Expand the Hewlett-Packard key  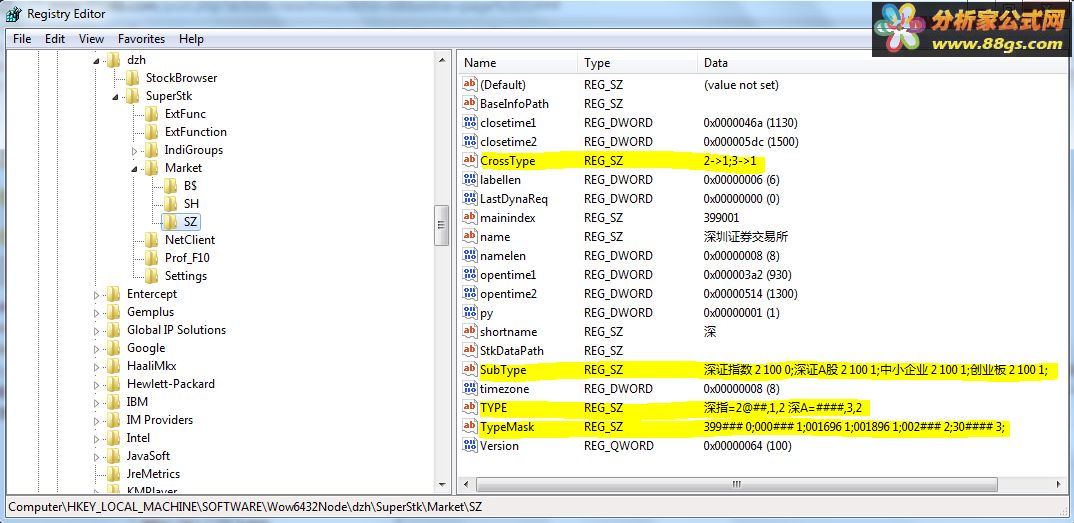pyautogui.click(x=97, y=384)
